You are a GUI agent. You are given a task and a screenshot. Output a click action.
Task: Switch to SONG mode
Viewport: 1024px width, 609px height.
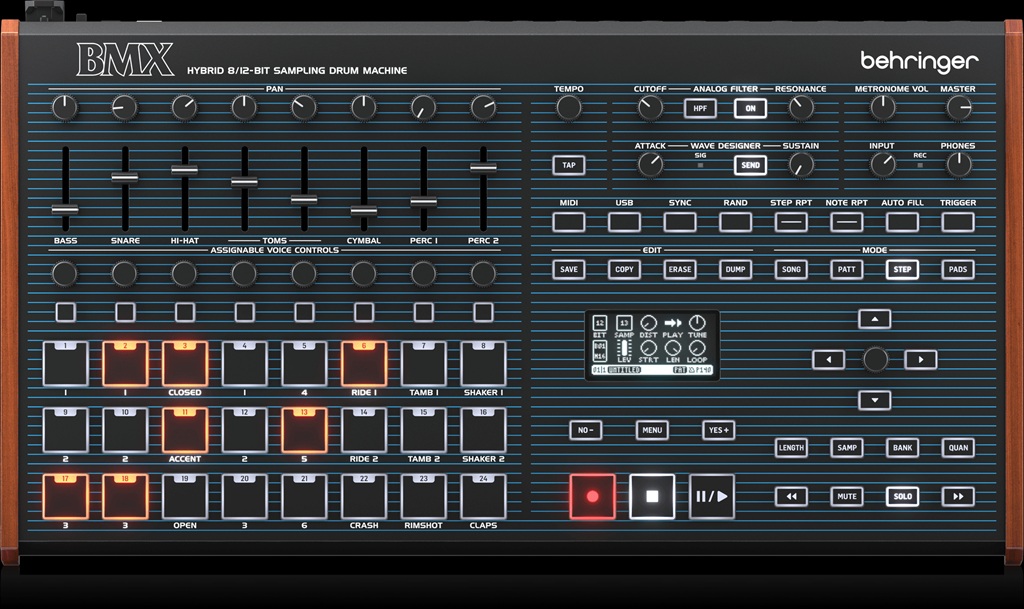791,269
